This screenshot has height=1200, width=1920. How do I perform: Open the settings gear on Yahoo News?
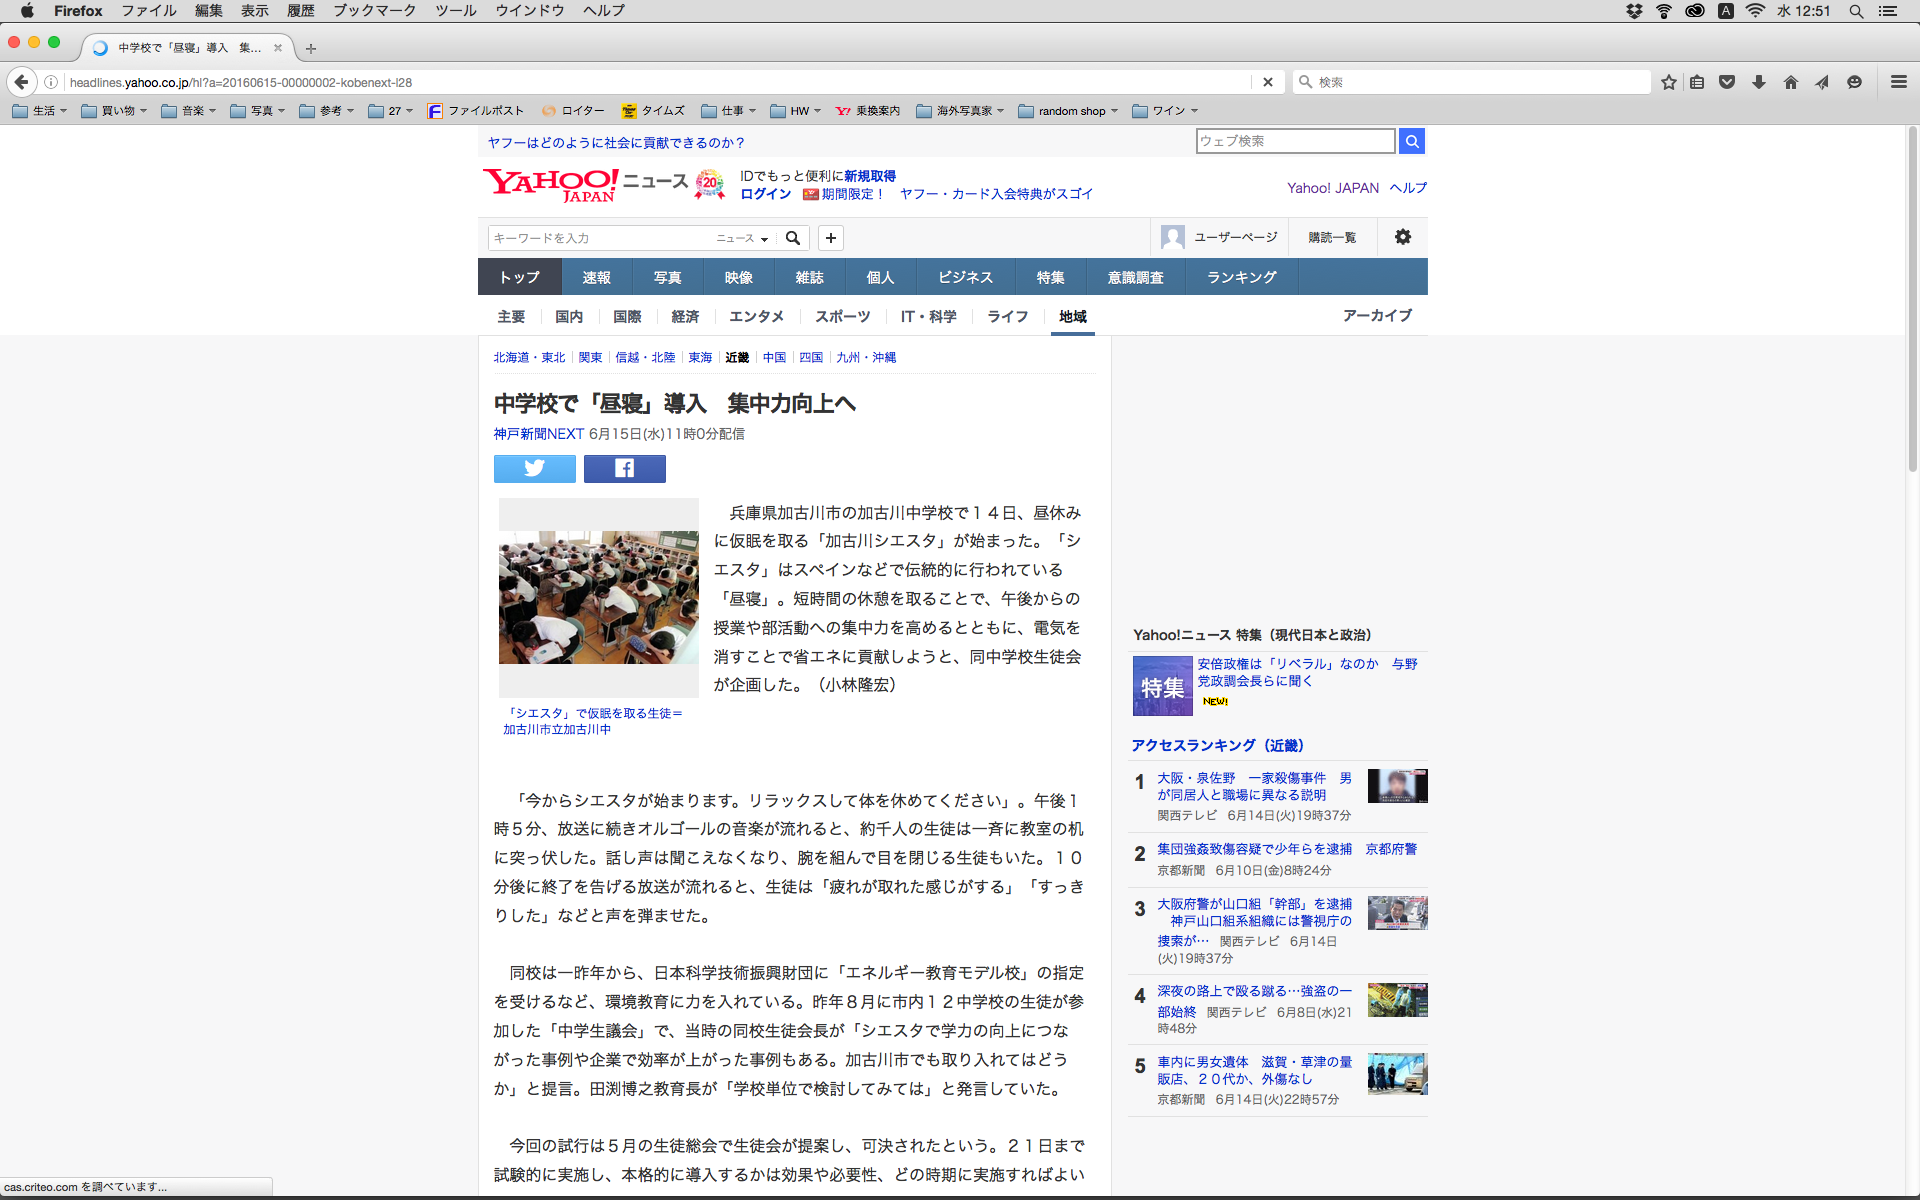click(1402, 237)
